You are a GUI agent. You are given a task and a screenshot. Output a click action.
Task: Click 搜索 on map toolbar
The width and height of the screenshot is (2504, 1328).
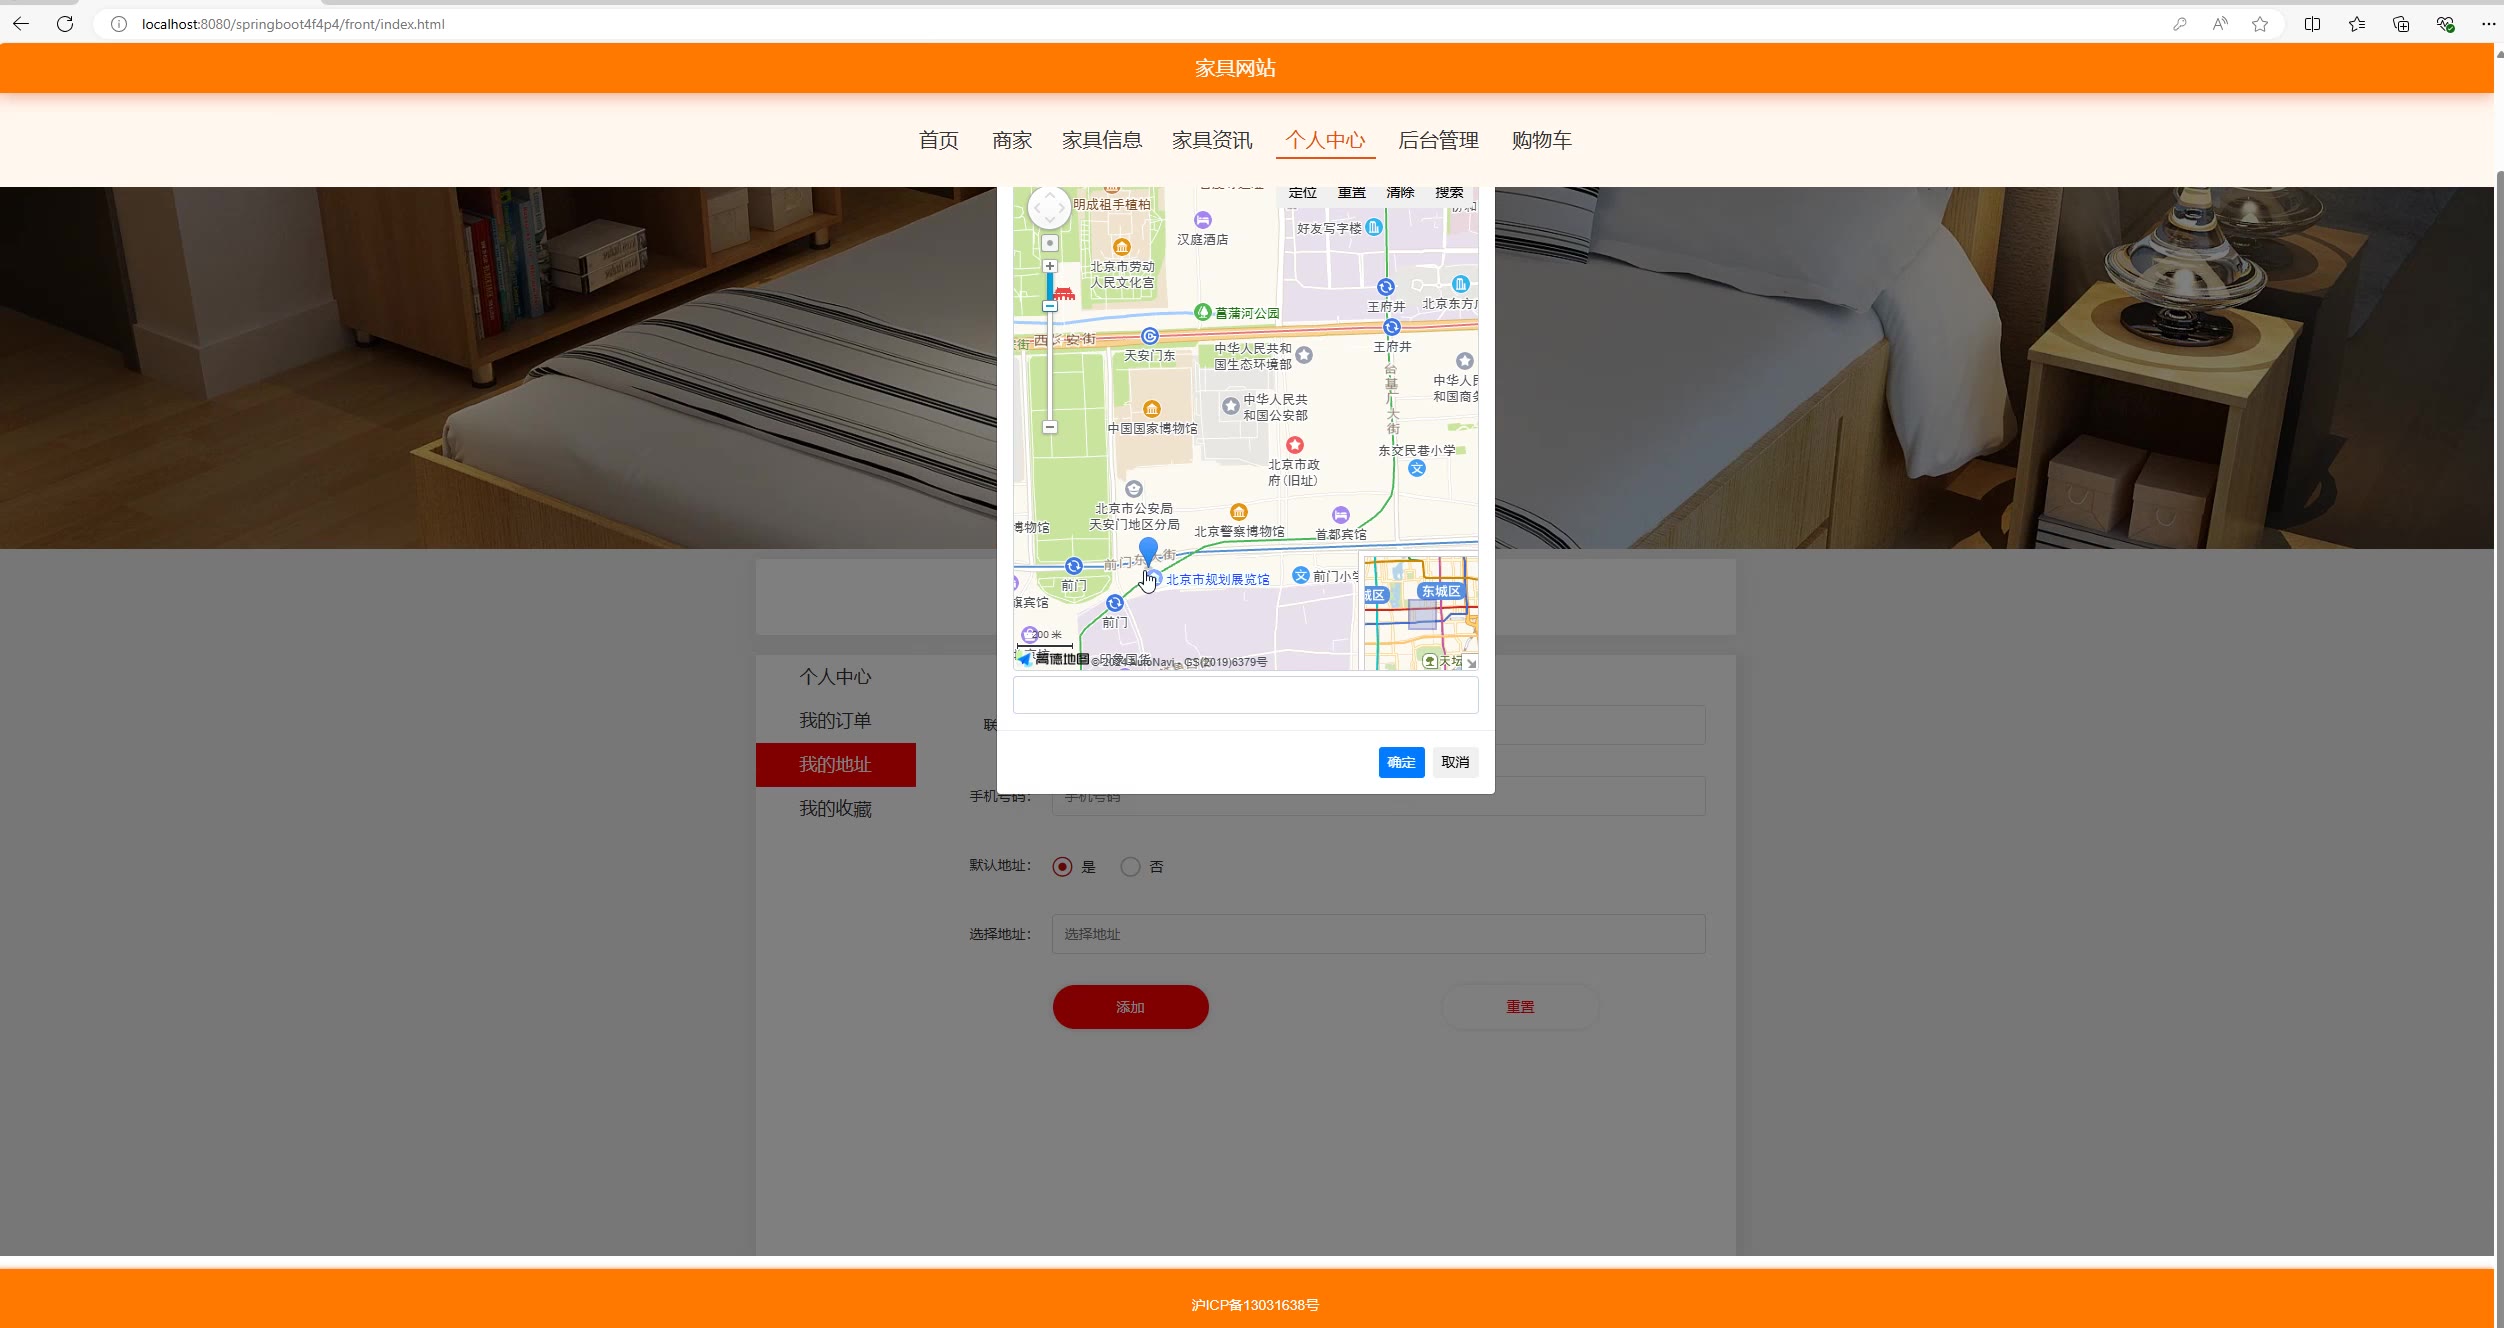coord(1450,193)
